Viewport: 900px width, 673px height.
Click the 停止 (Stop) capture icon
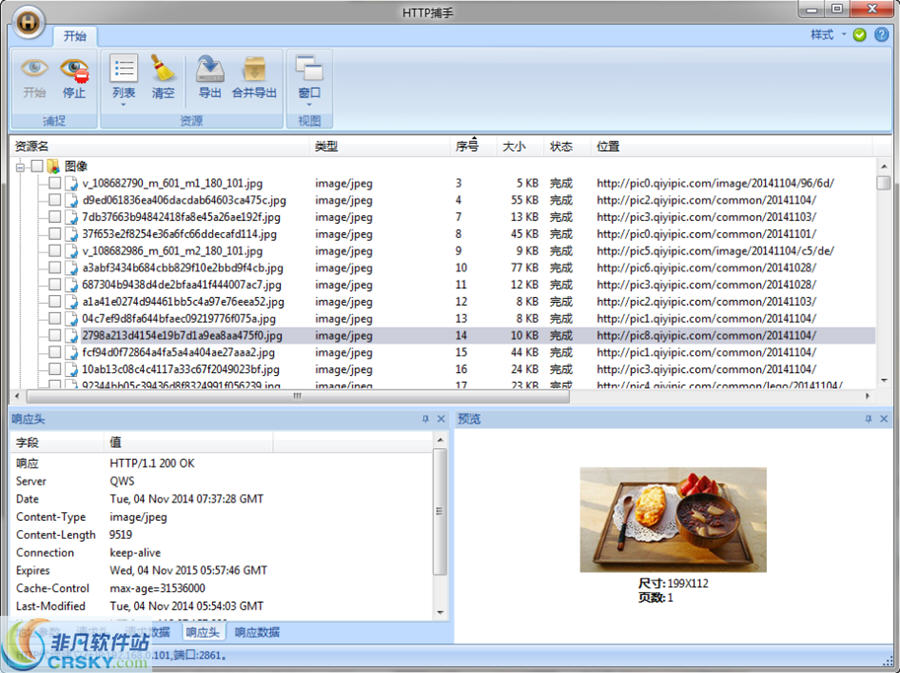[76, 78]
